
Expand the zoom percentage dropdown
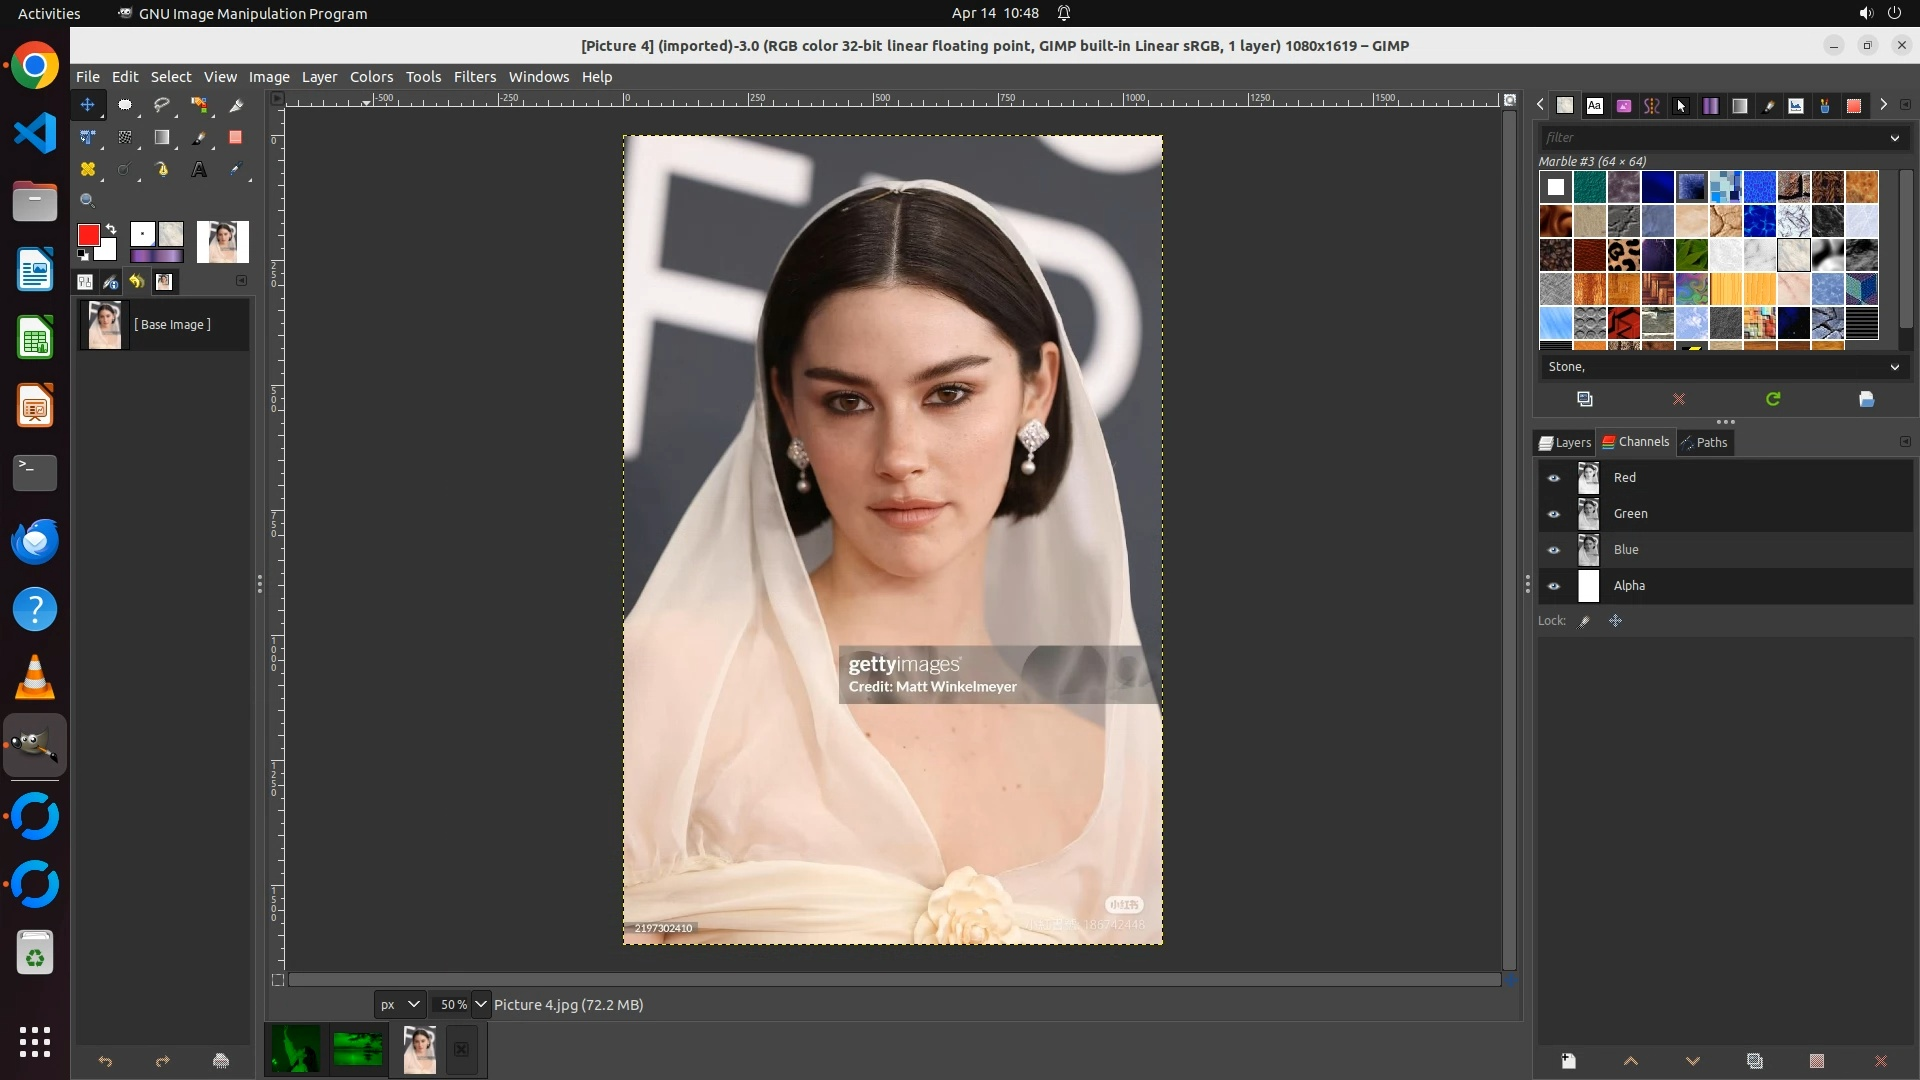pyautogui.click(x=481, y=1004)
